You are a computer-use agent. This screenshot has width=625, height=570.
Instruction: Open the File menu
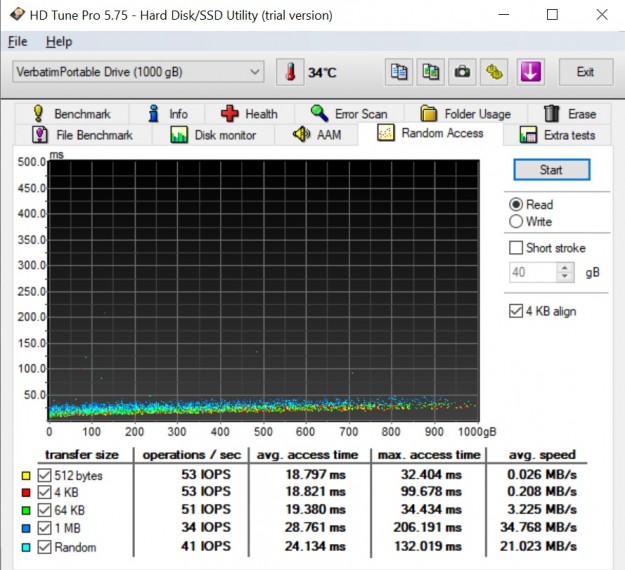click(18, 42)
